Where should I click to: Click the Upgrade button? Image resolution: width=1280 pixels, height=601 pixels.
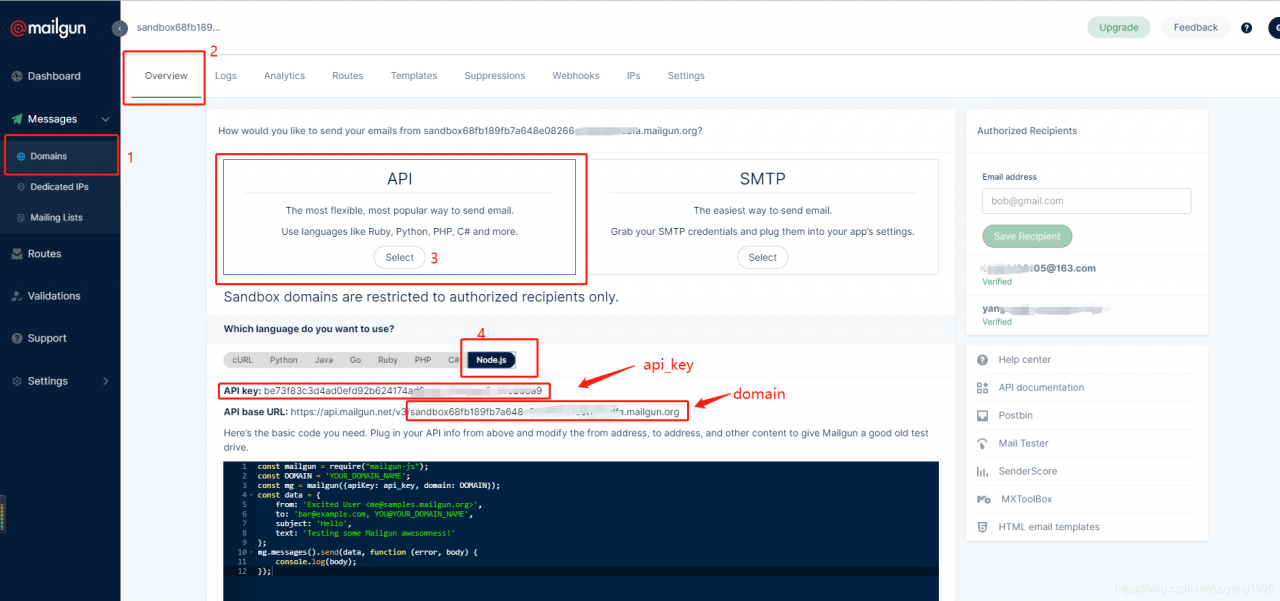coord(1119,28)
